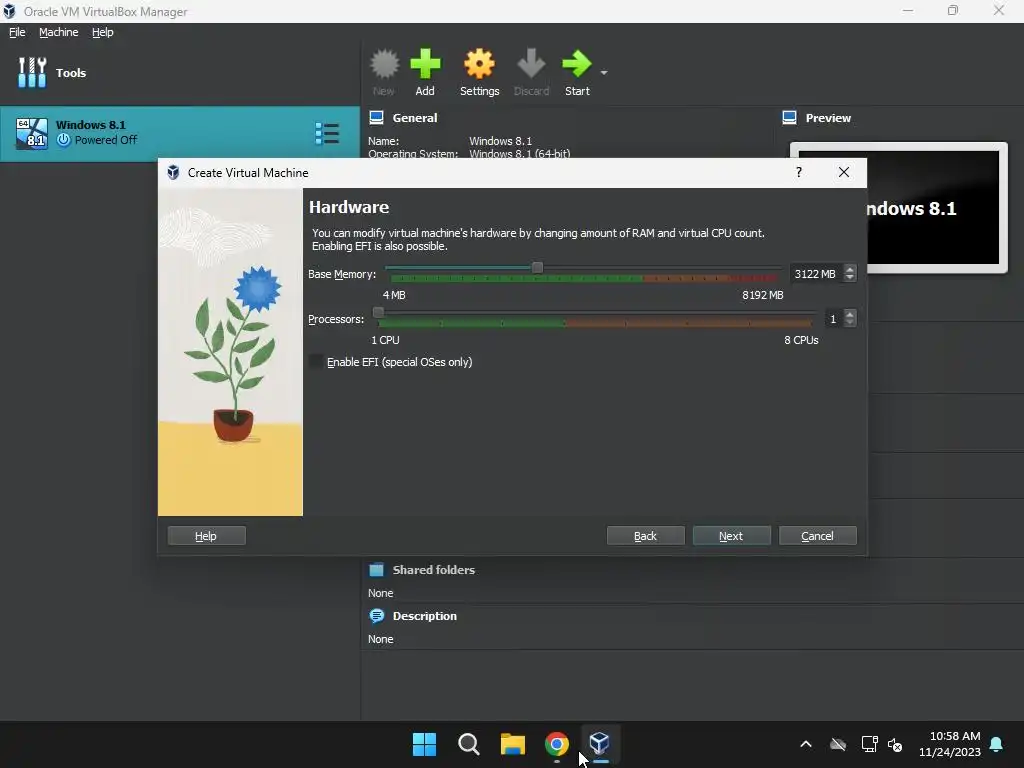The width and height of the screenshot is (1024, 768).
Task: Open taskbar Search
Action: [x=469, y=744]
